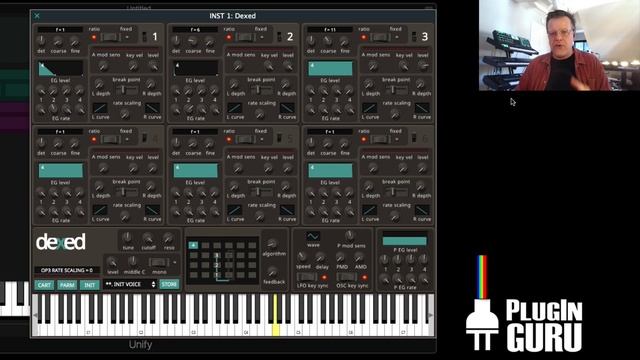Click operator 1 output level knob
640x360 pixels.
point(153,66)
